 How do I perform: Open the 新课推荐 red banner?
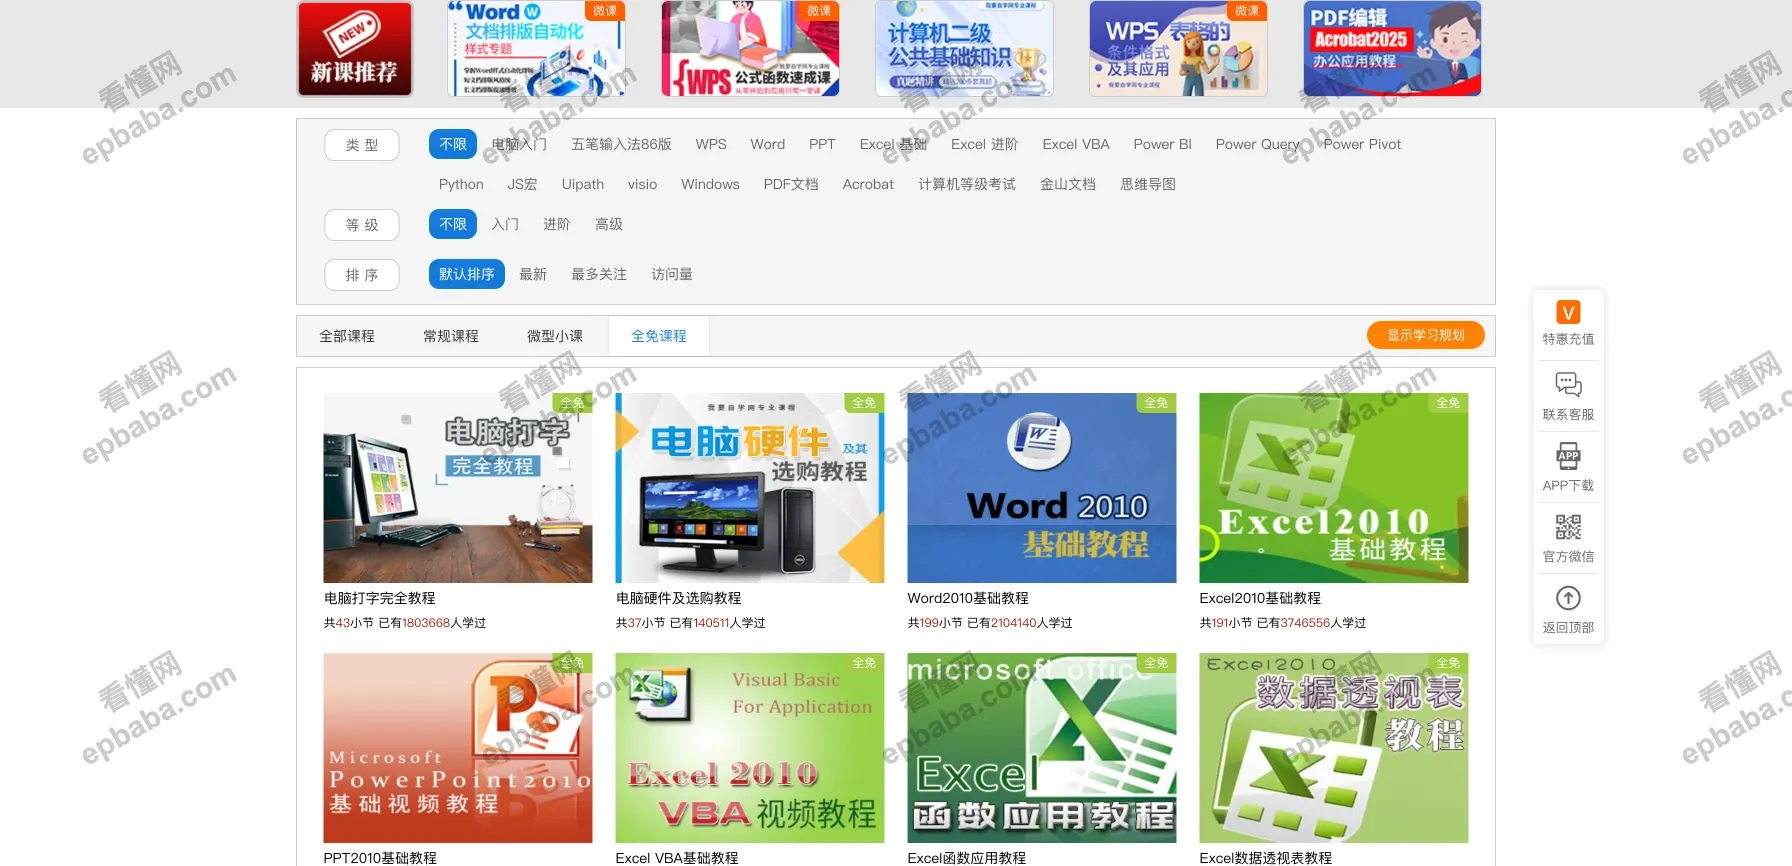coord(355,48)
